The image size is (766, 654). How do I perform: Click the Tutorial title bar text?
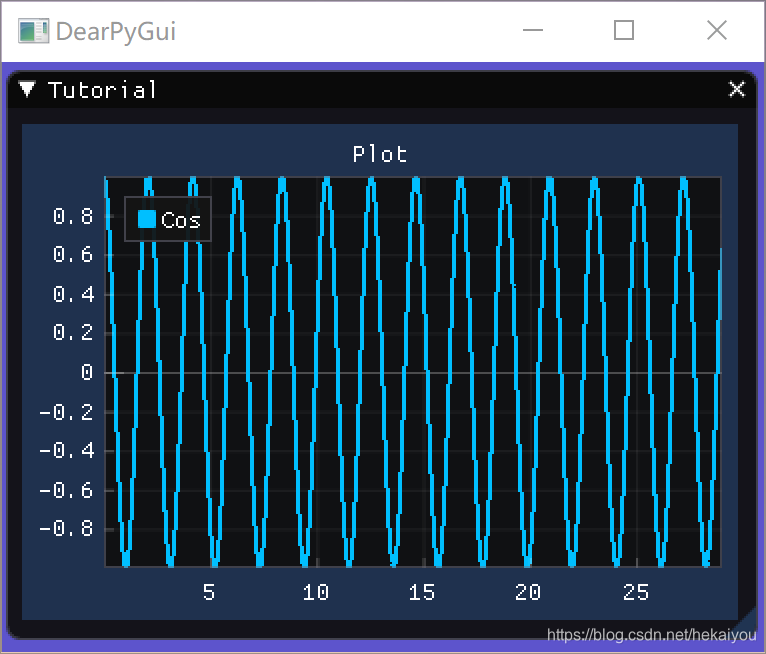coord(102,90)
